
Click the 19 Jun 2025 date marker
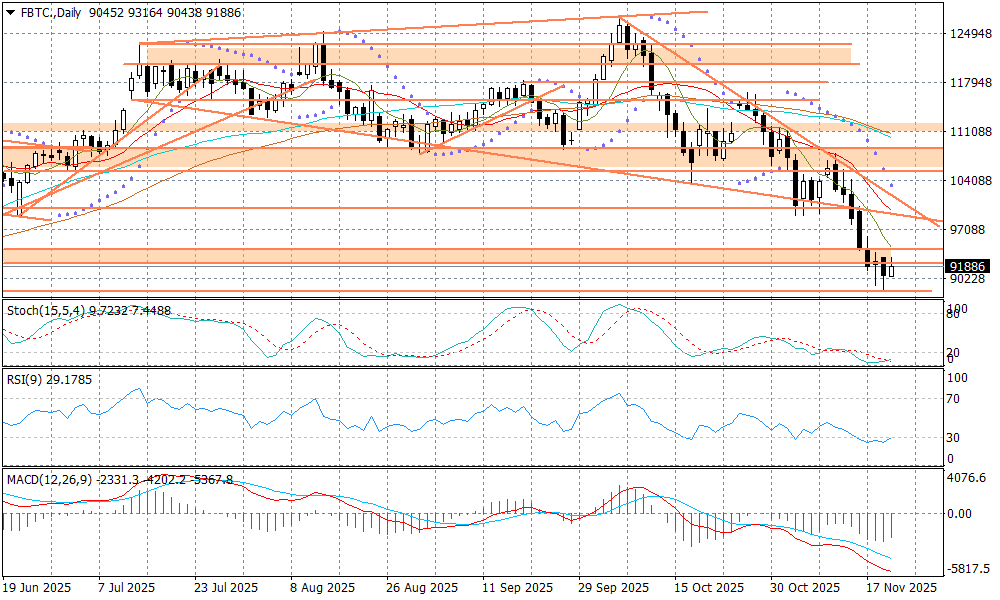39,588
